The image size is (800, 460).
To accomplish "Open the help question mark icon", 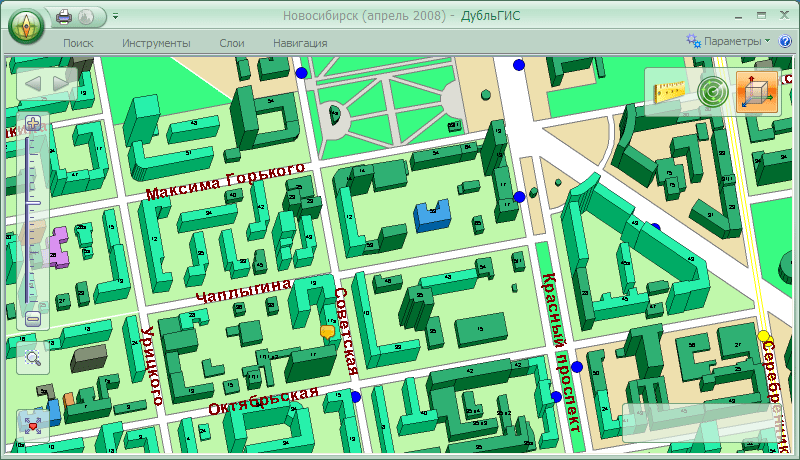I will [784, 42].
